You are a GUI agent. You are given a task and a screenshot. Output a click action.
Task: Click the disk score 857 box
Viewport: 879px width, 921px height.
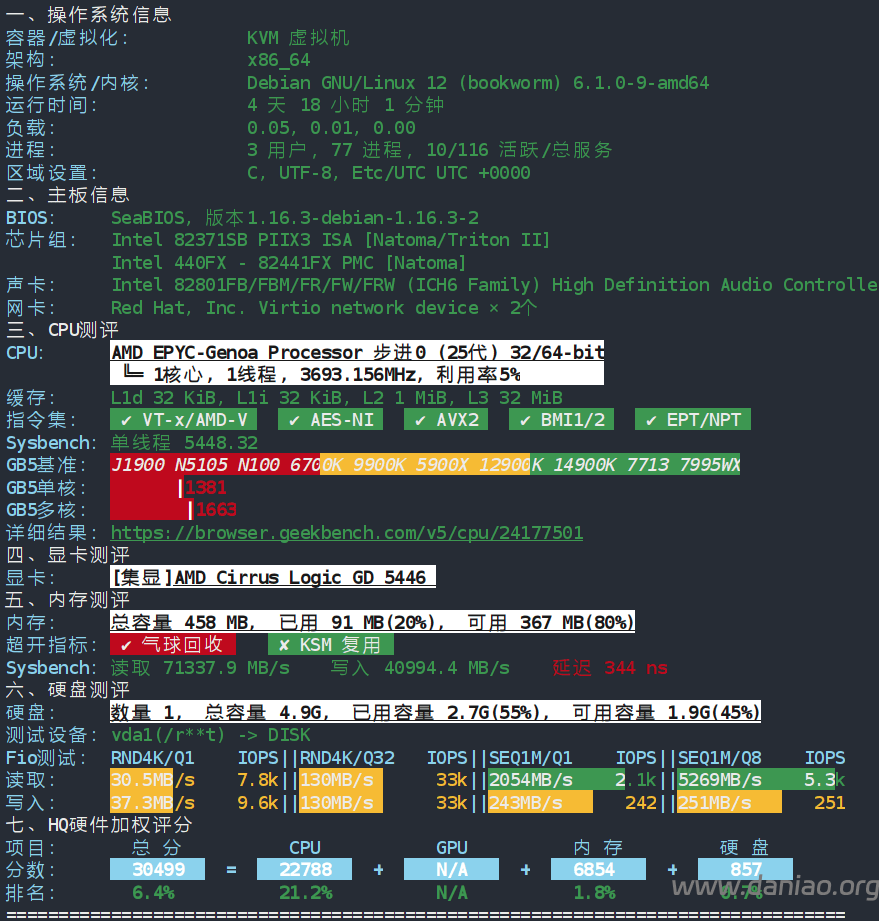[x=745, y=870]
